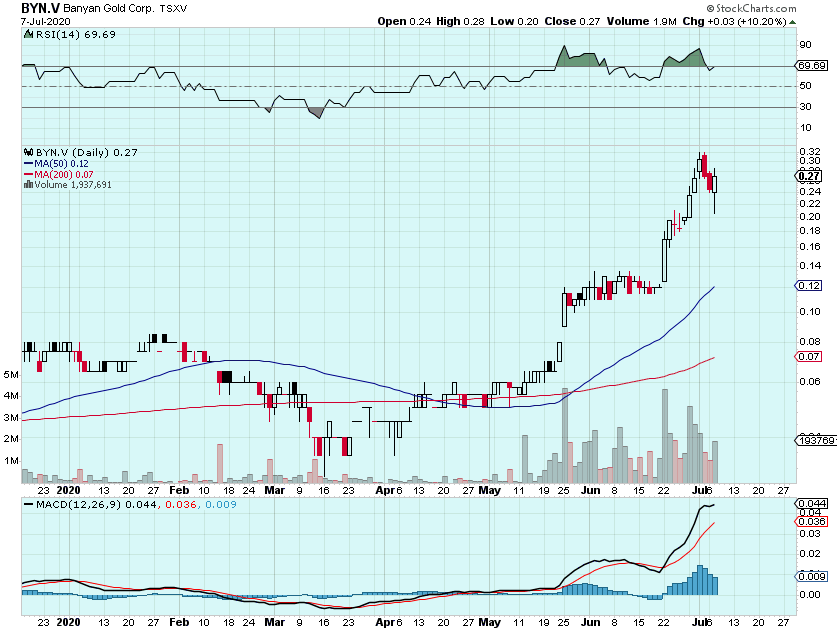The height and width of the screenshot is (628, 838).
Task: Click the Jun label on price chart axis
Action: (591, 490)
